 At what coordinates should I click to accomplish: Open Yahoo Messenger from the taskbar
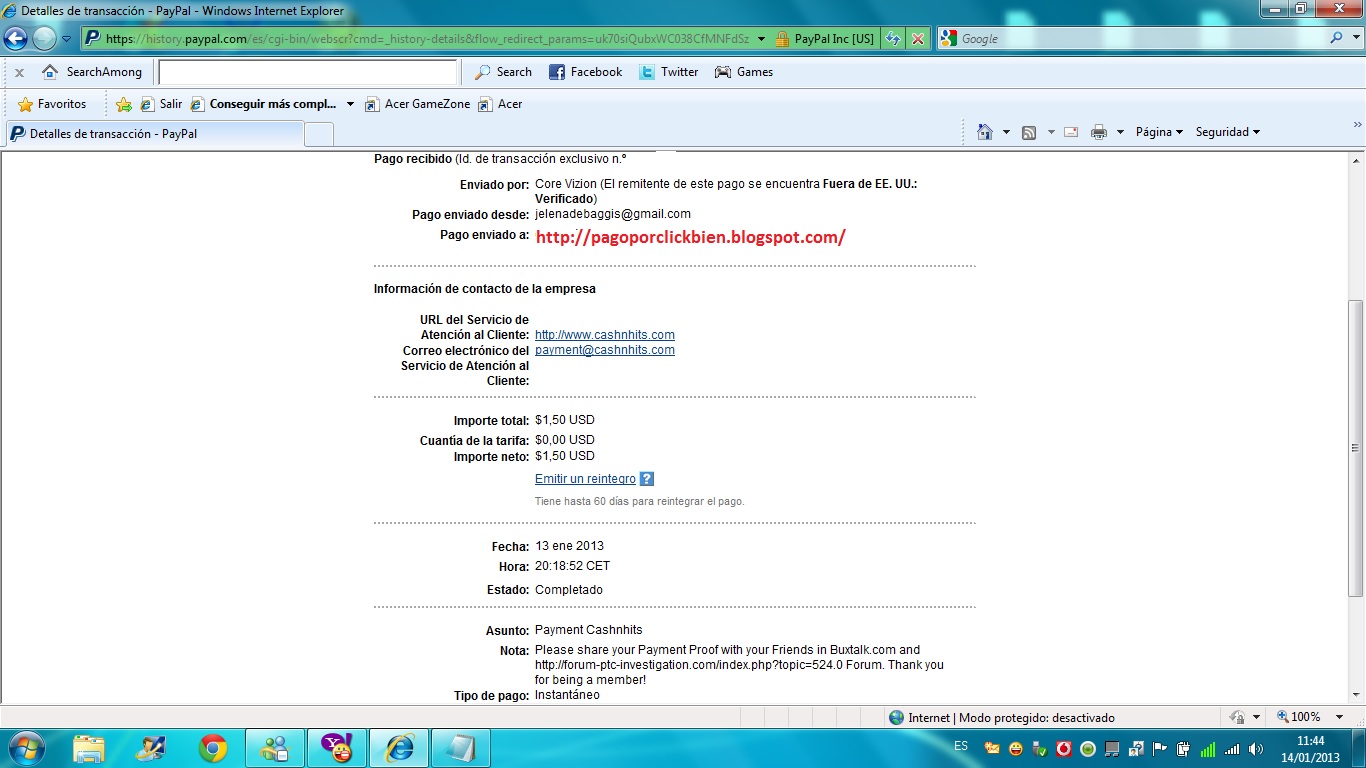pyautogui.click(x=337, y=748)
